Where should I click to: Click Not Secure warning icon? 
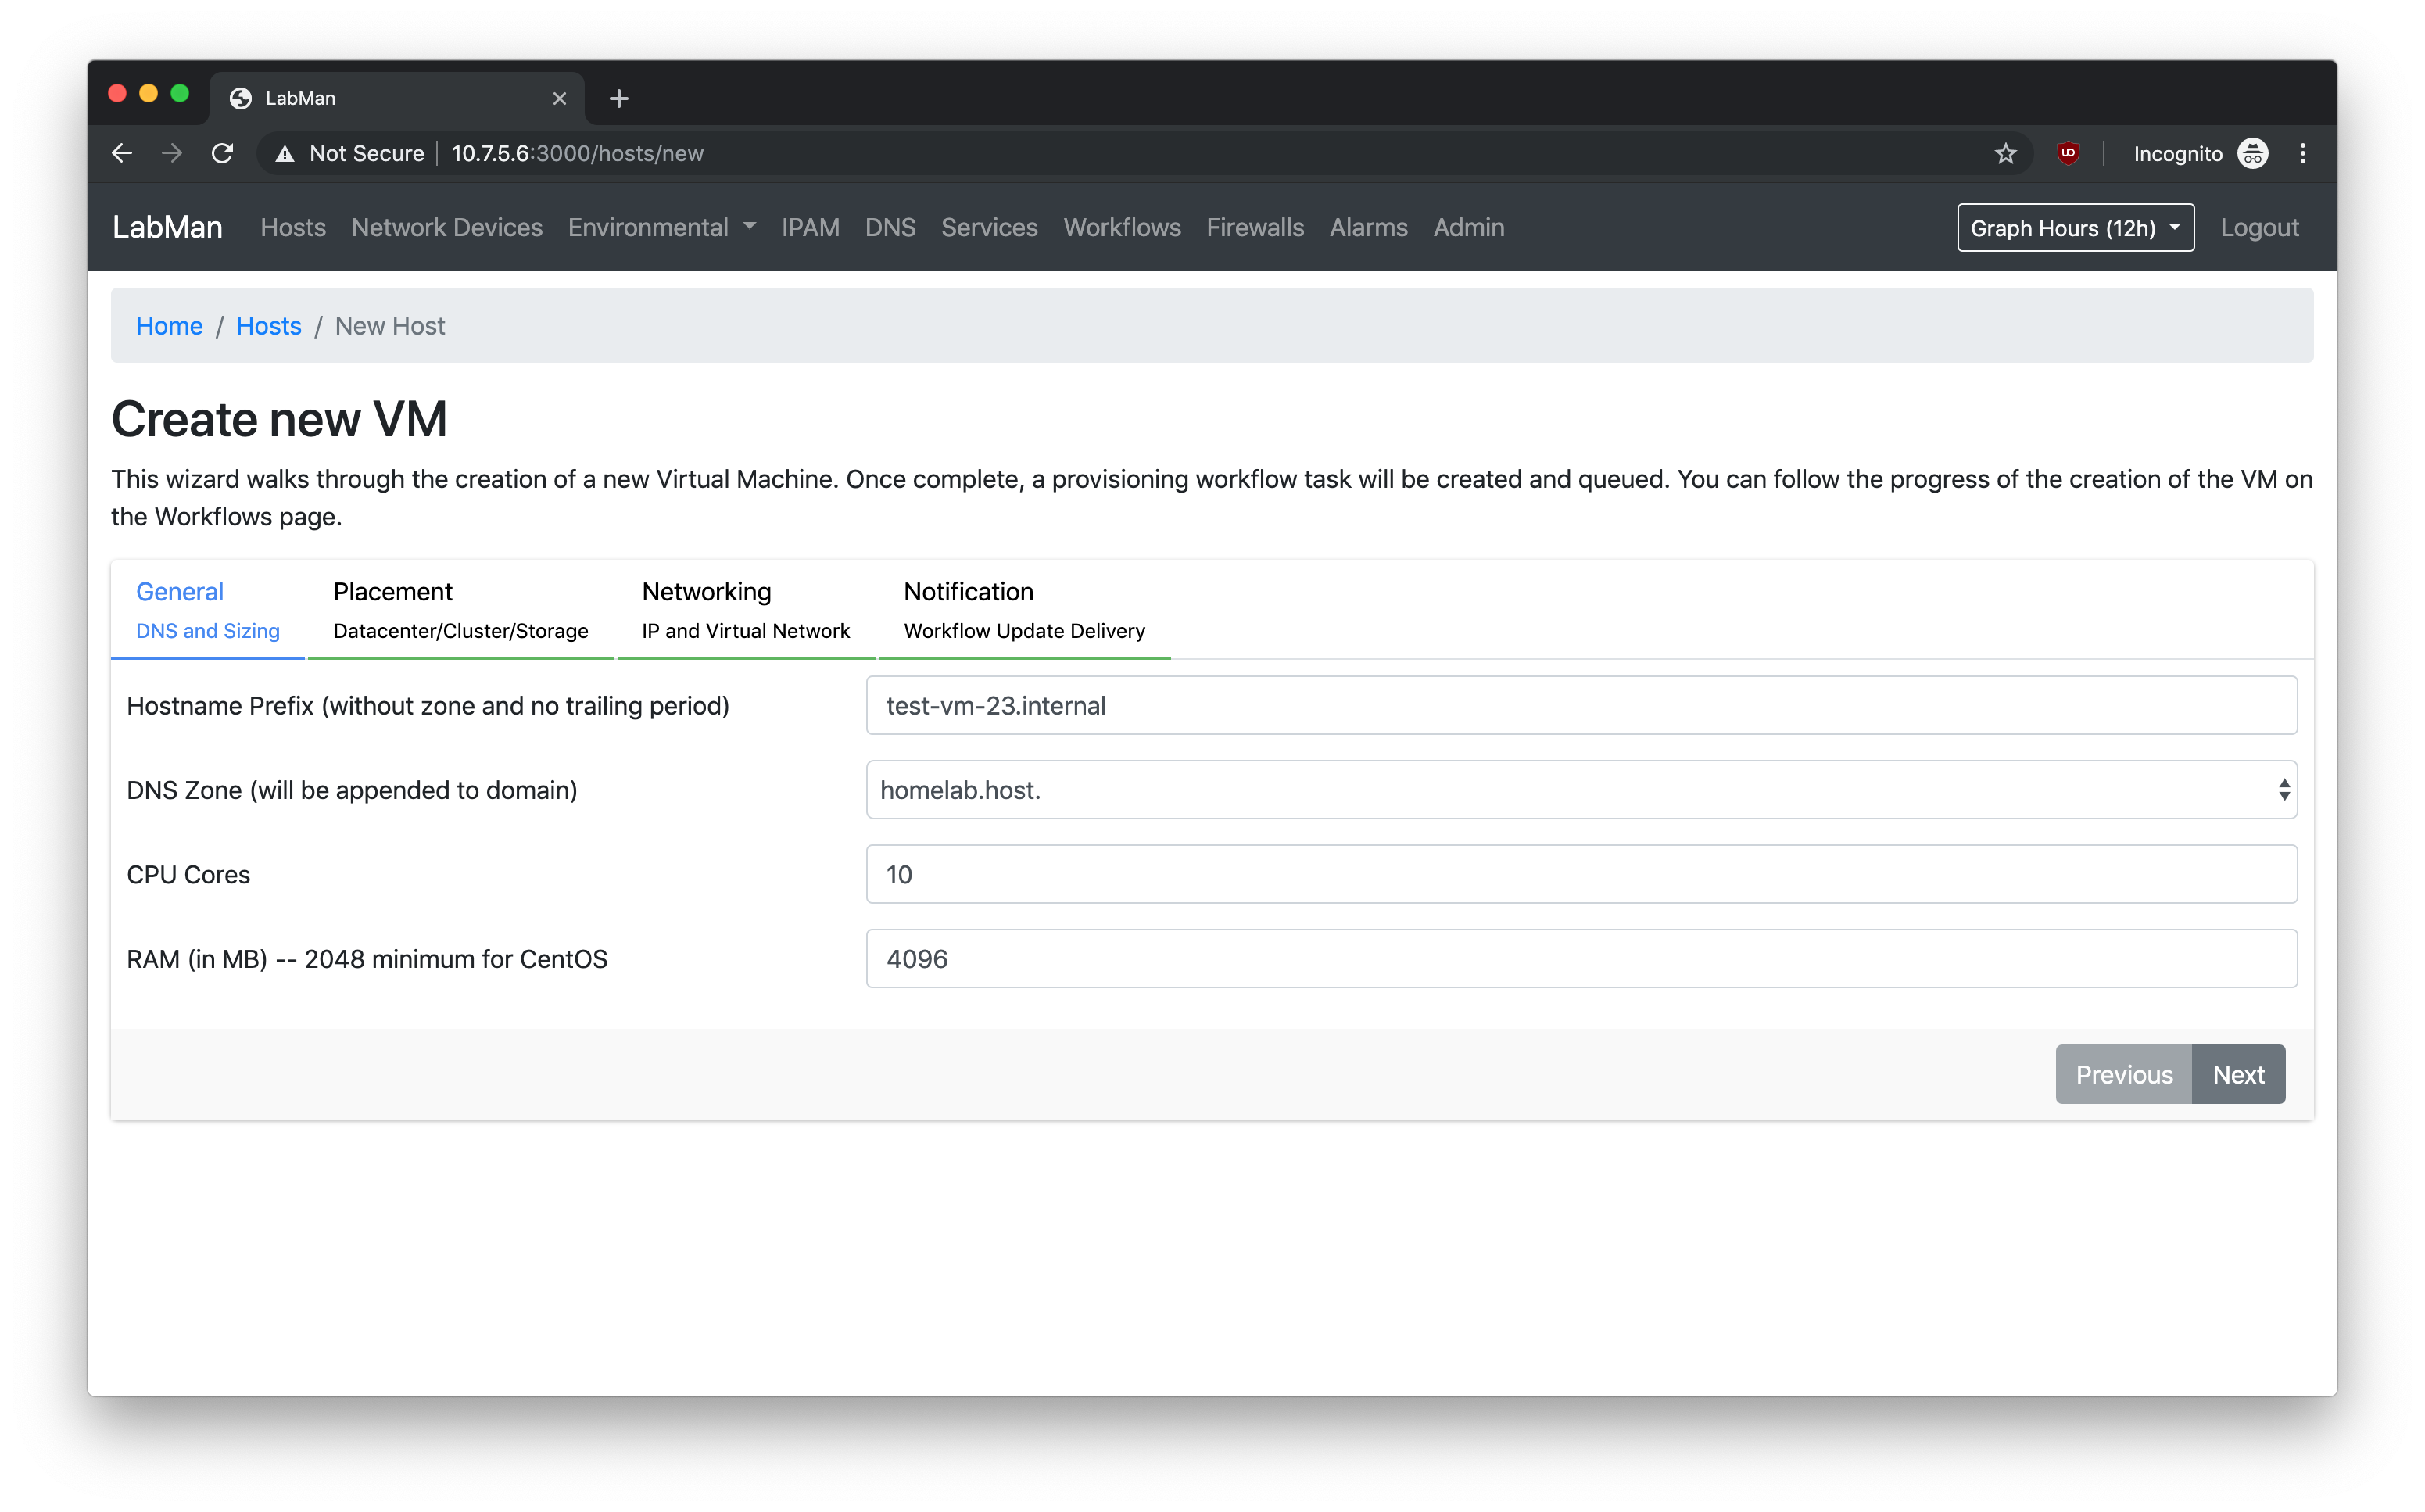point(285,153)
